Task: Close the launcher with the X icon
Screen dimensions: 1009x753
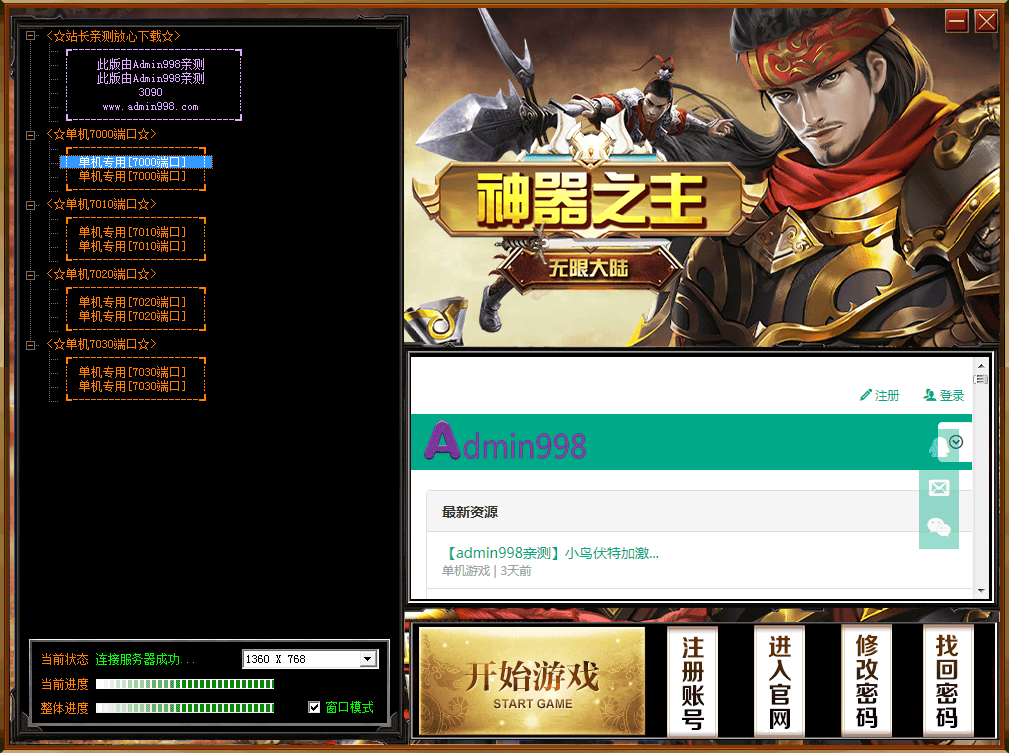Action: coord(986,21)
